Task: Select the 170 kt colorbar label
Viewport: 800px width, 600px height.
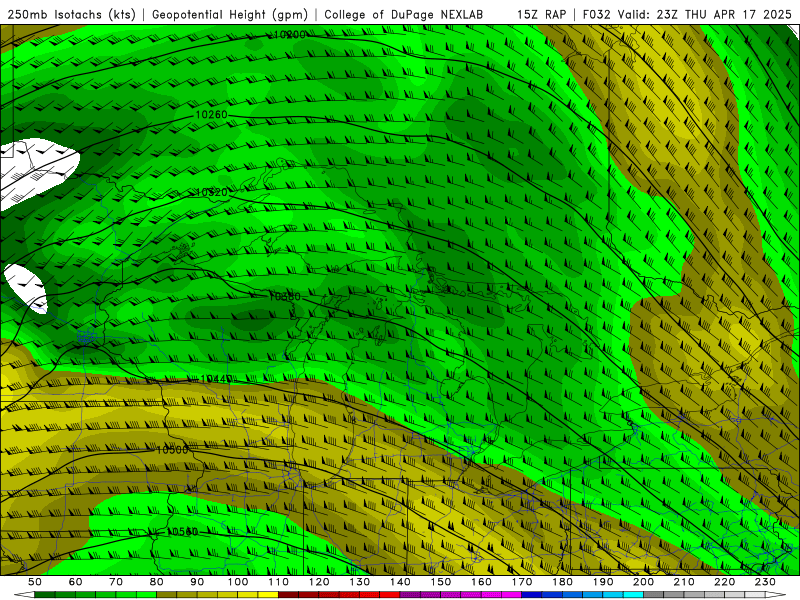Action: (x=522, y=582)
